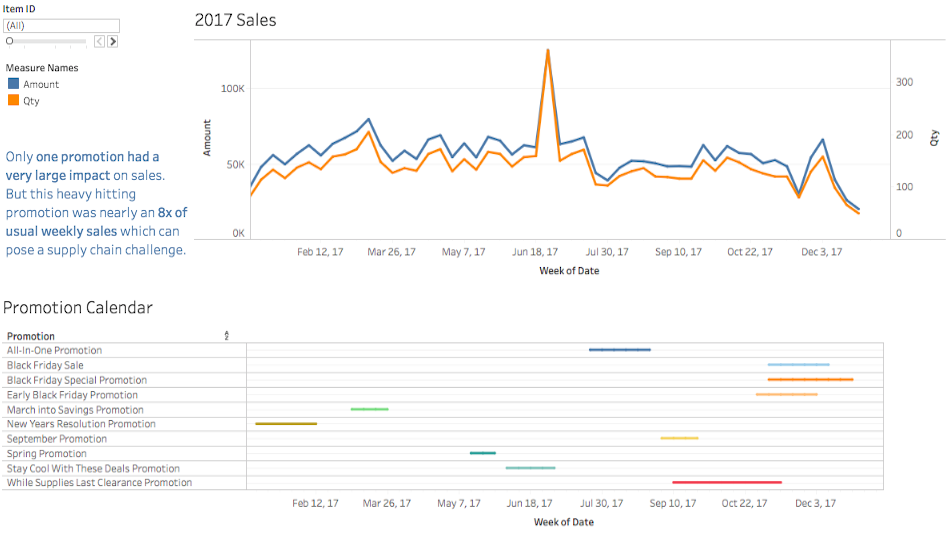Click the Amount axis title

click(x=207, y=138)
